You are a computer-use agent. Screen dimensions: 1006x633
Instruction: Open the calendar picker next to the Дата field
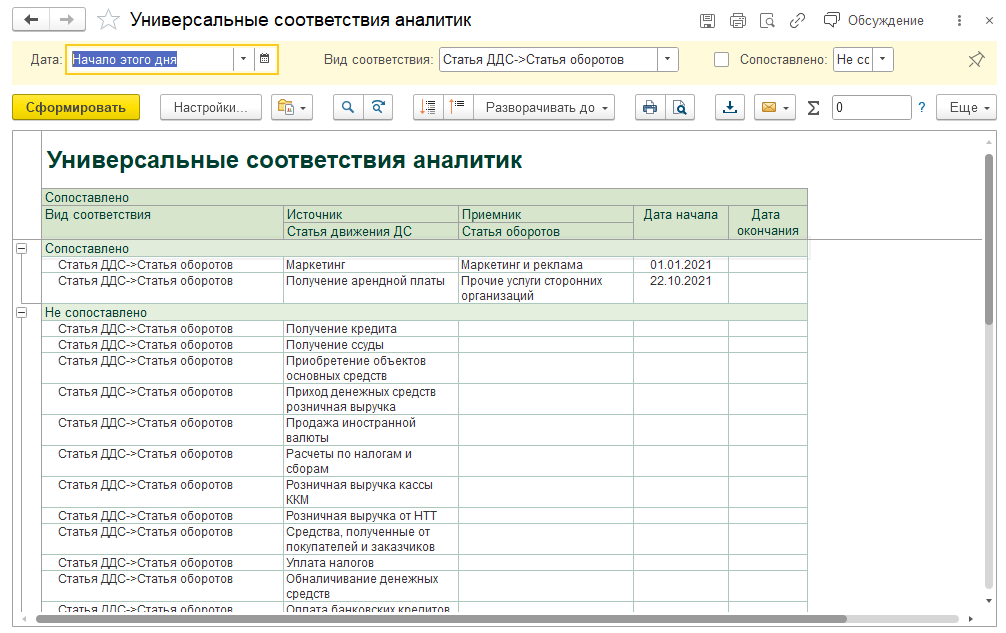click(265, 59)
